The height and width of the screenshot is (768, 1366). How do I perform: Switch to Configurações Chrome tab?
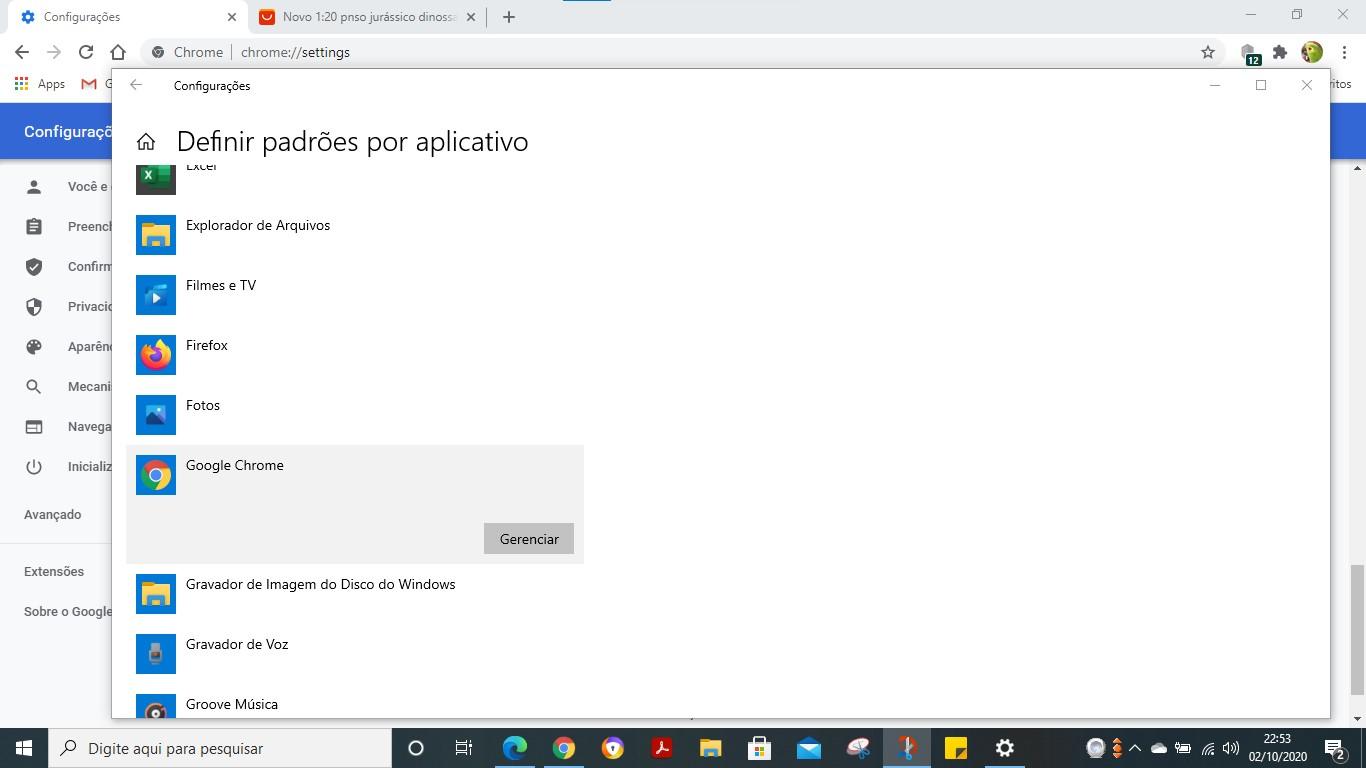128,17
